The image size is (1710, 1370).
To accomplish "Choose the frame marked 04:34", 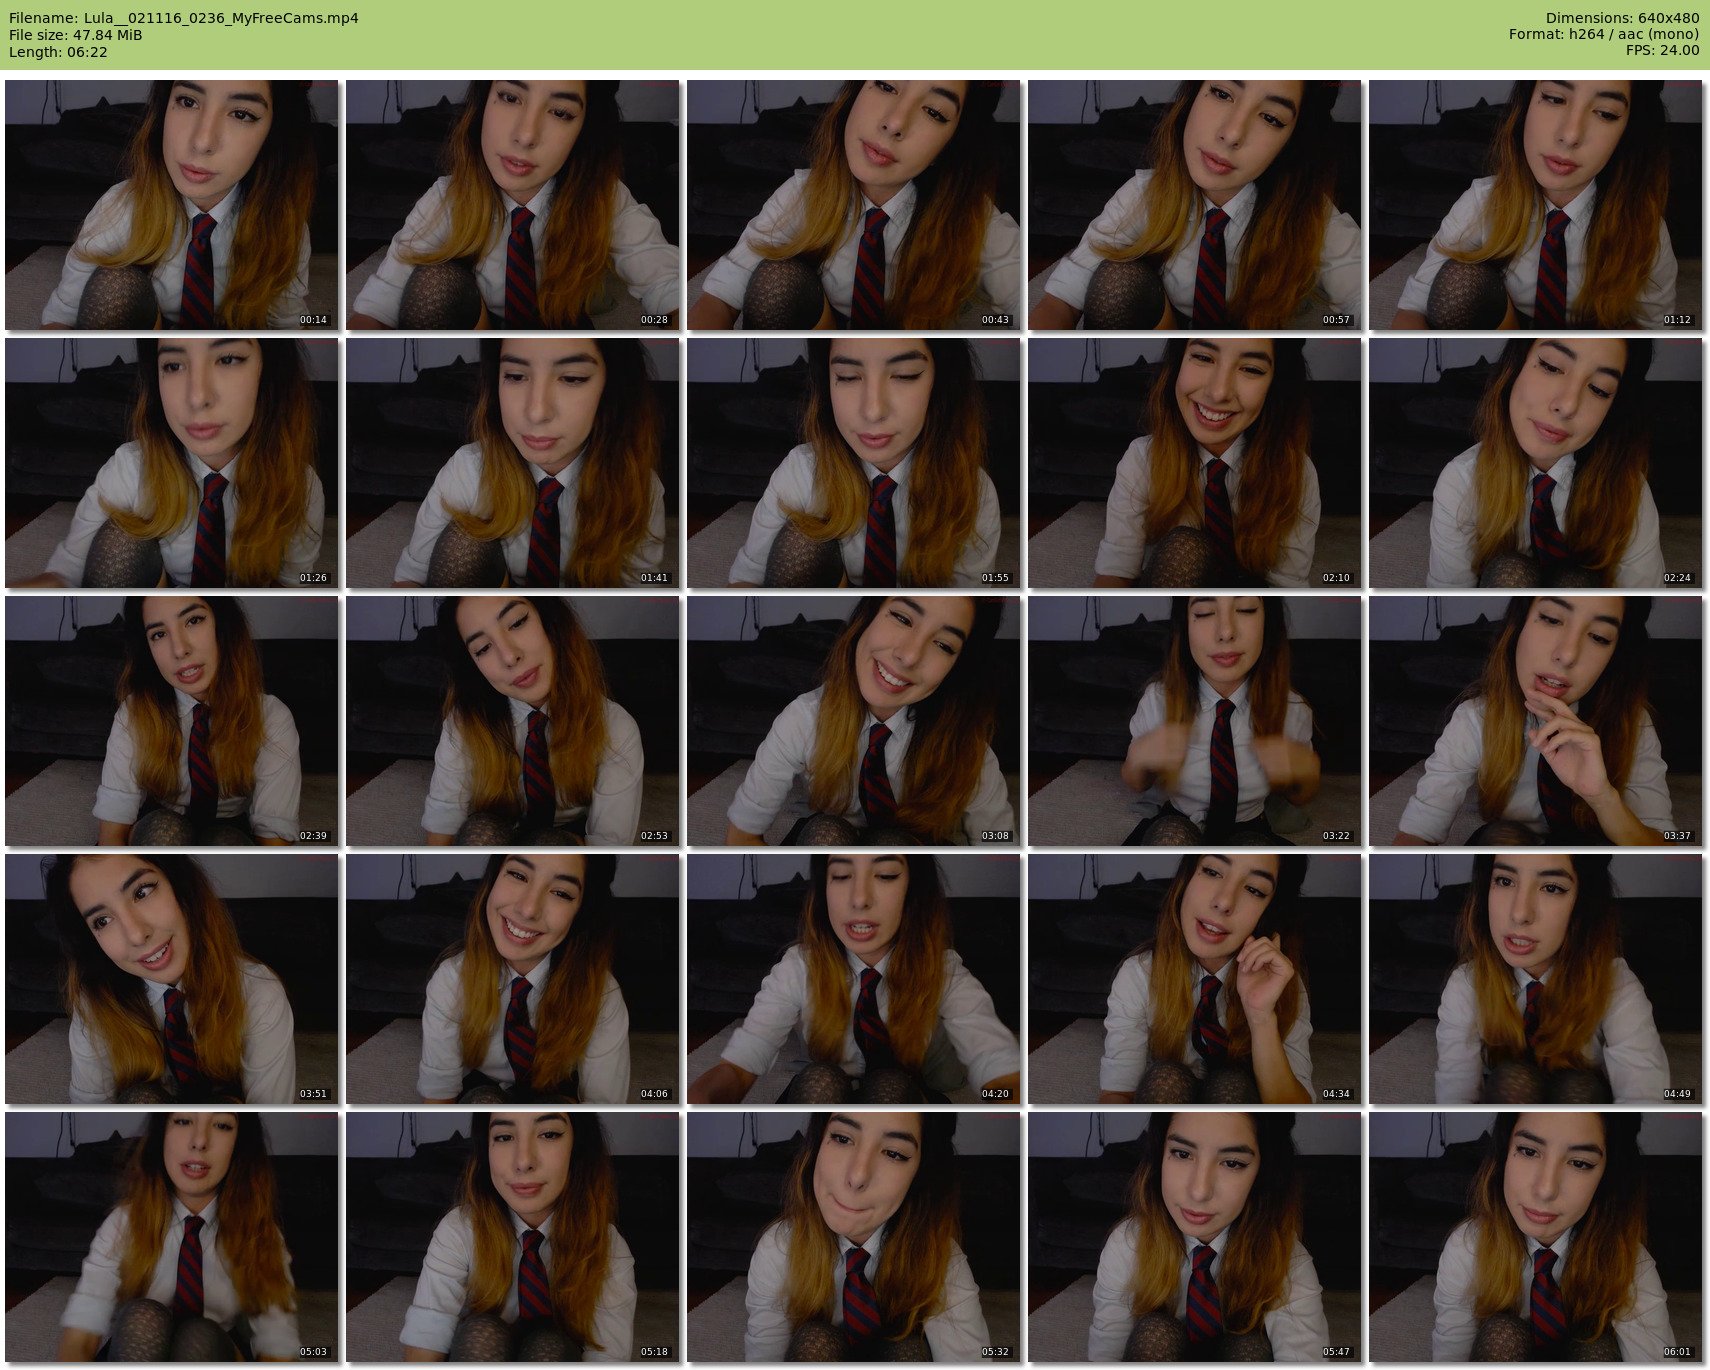I will [x=1194, y=979].
